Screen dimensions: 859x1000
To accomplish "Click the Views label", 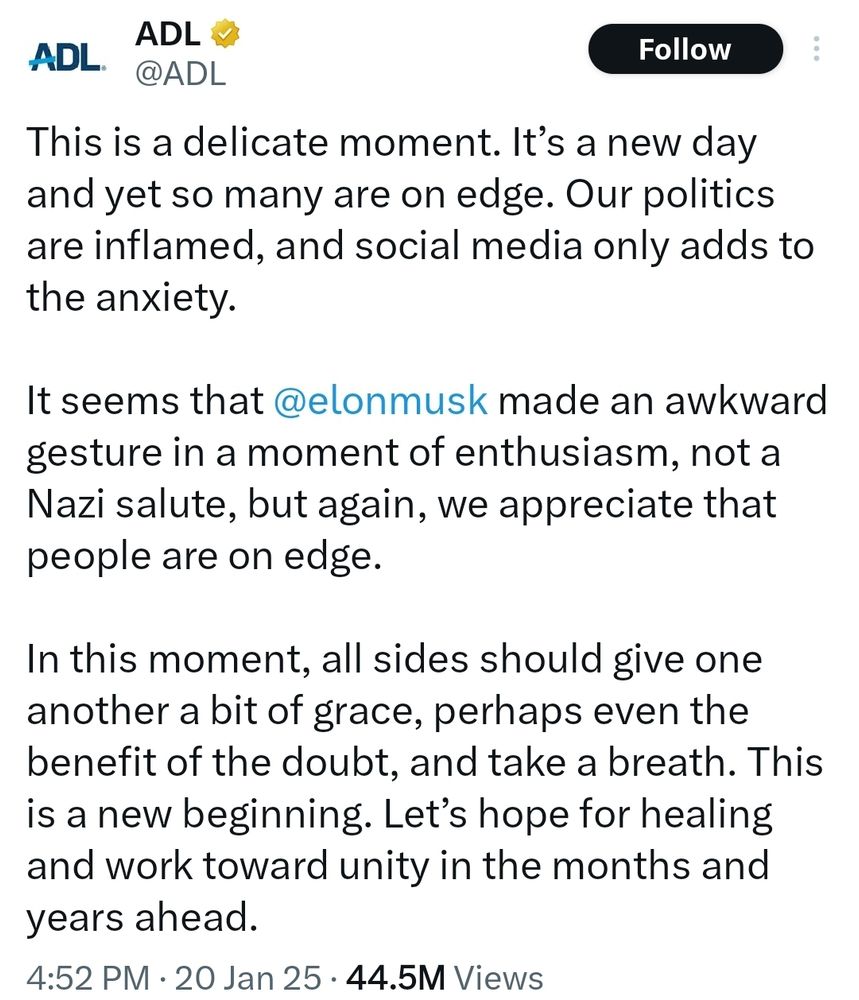I will click(x=498, y=976).
